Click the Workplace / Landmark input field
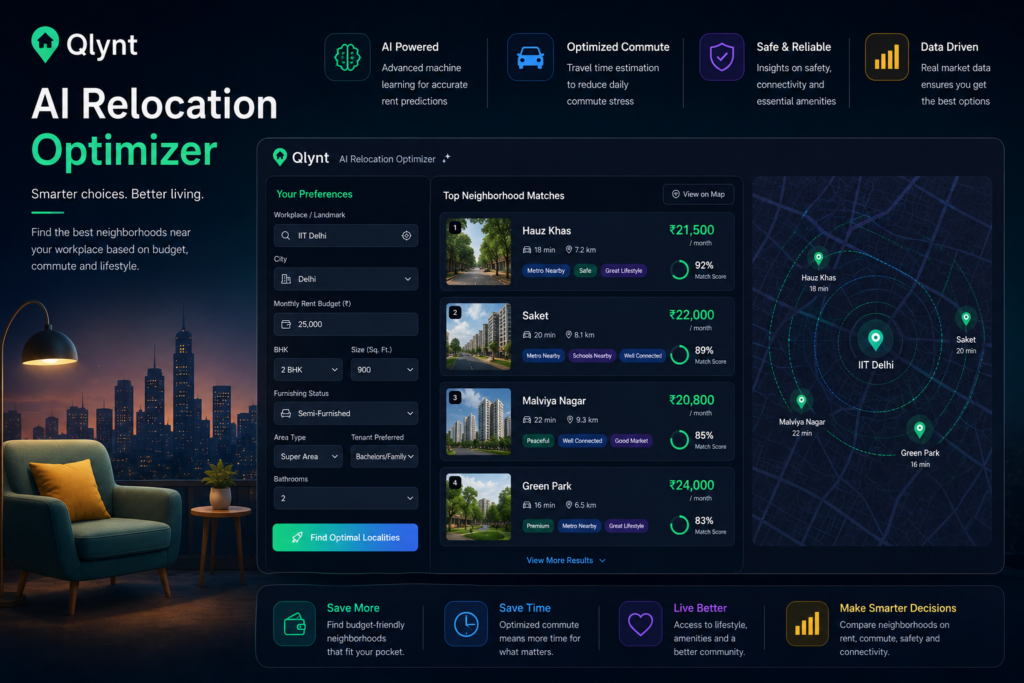The height and width of the screenshot is (683, 1024). pos(345,236)
